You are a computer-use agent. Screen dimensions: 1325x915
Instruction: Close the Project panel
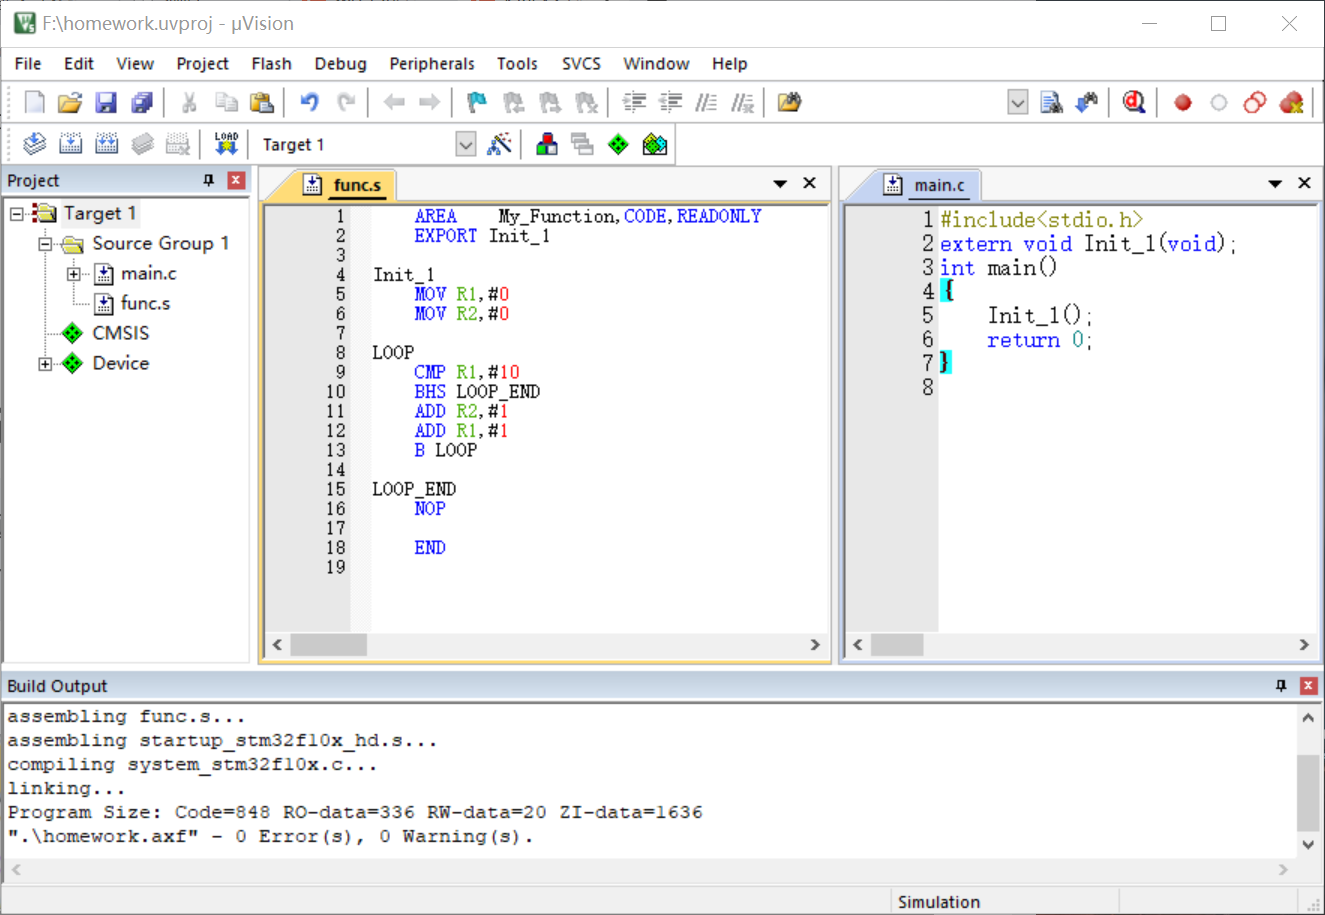[236, 180]
